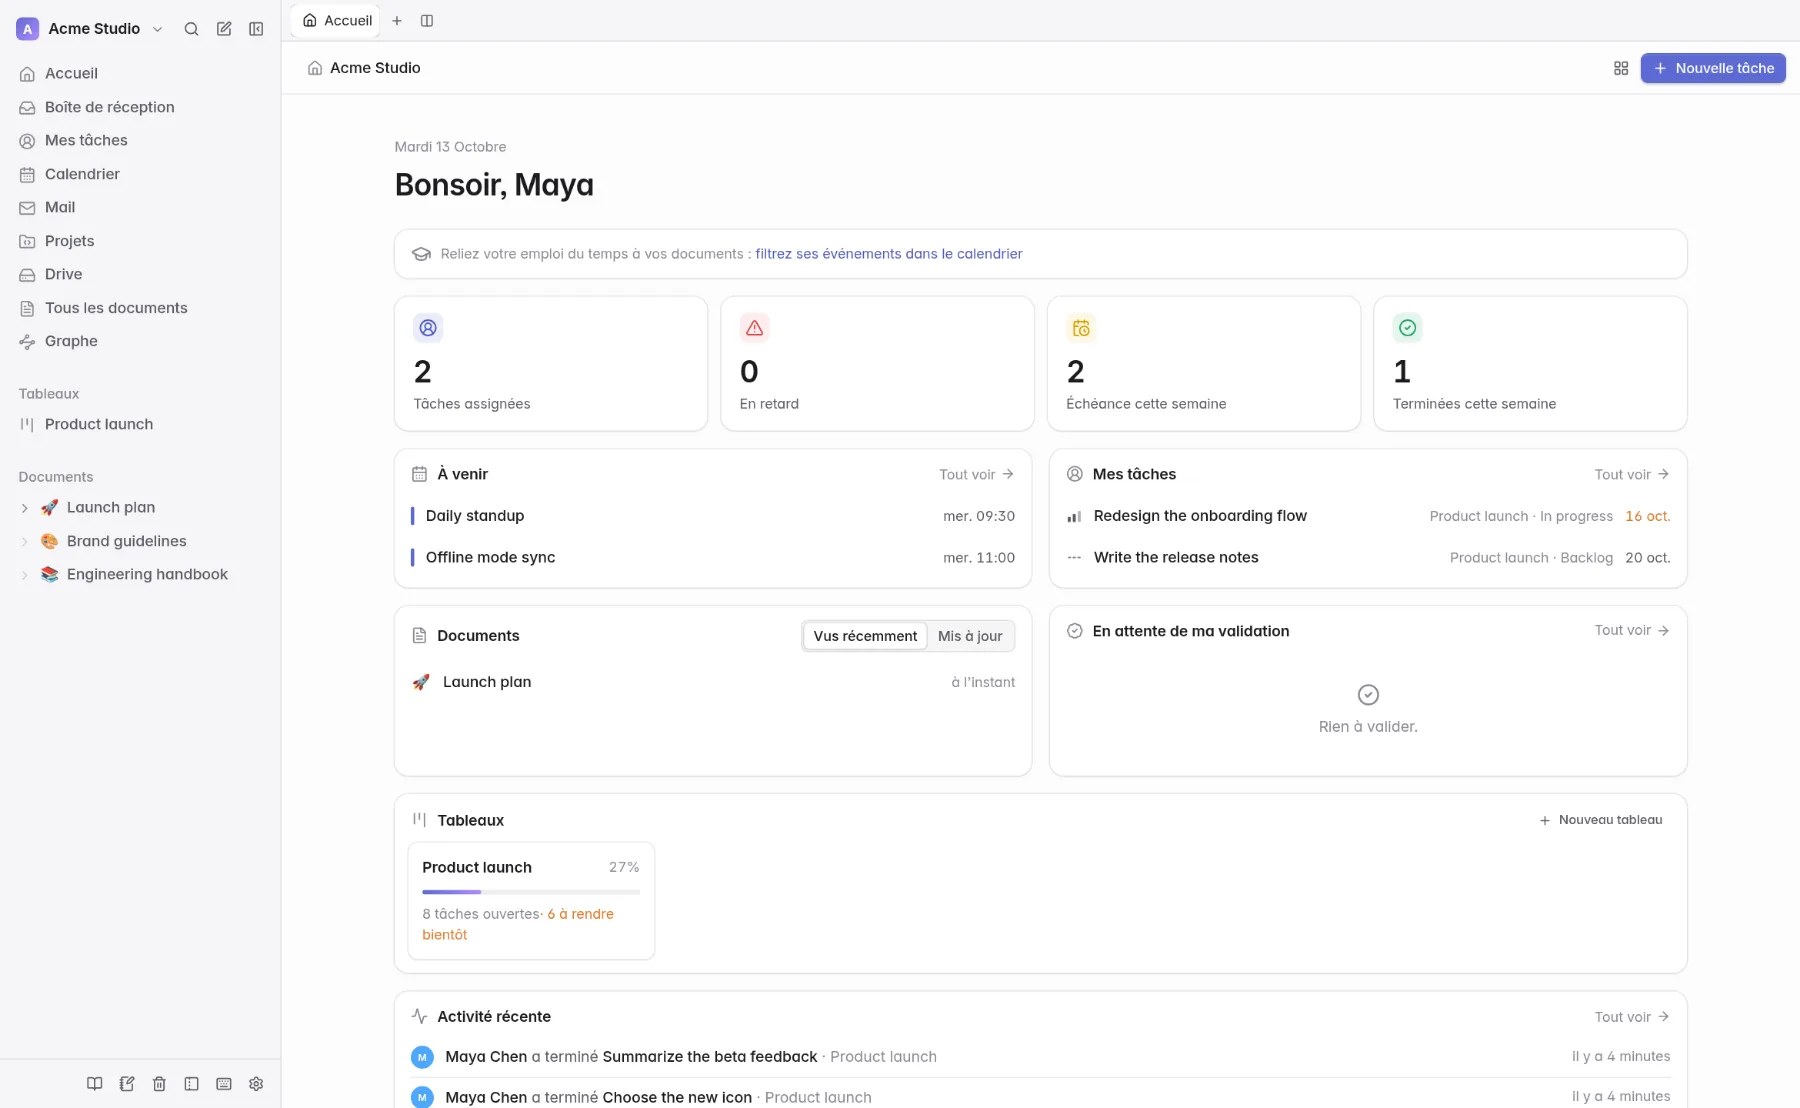Click the notebook-with-pencil icon in sidebar footer
The width and height of the screenshot is (1800, 1108).
(127, 1084)
